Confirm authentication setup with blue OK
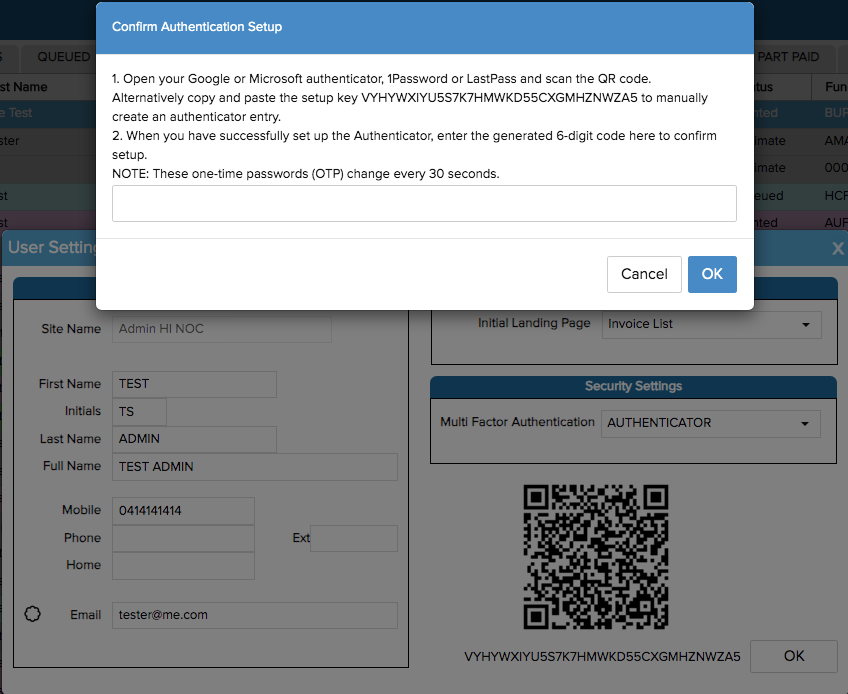The width and height of the screenshot is (848, 694). 712,274
